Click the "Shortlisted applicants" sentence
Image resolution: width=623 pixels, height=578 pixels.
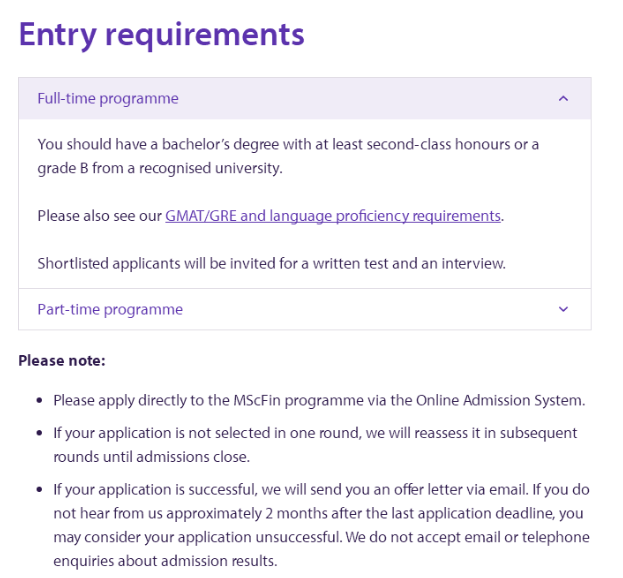pyautogui.click(x=271, y=264)
